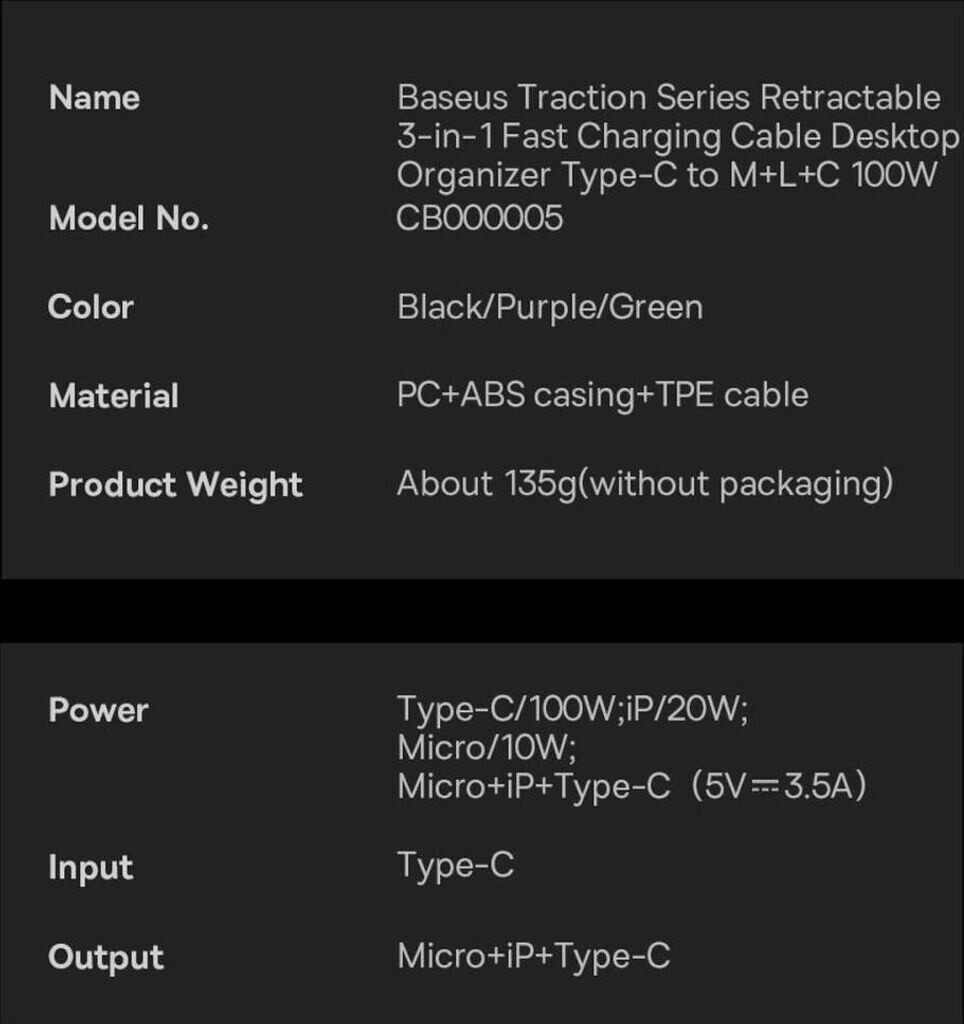Select the Type-C value beside Input
The width and height of the screenshot is (964, 1024).
455,865
